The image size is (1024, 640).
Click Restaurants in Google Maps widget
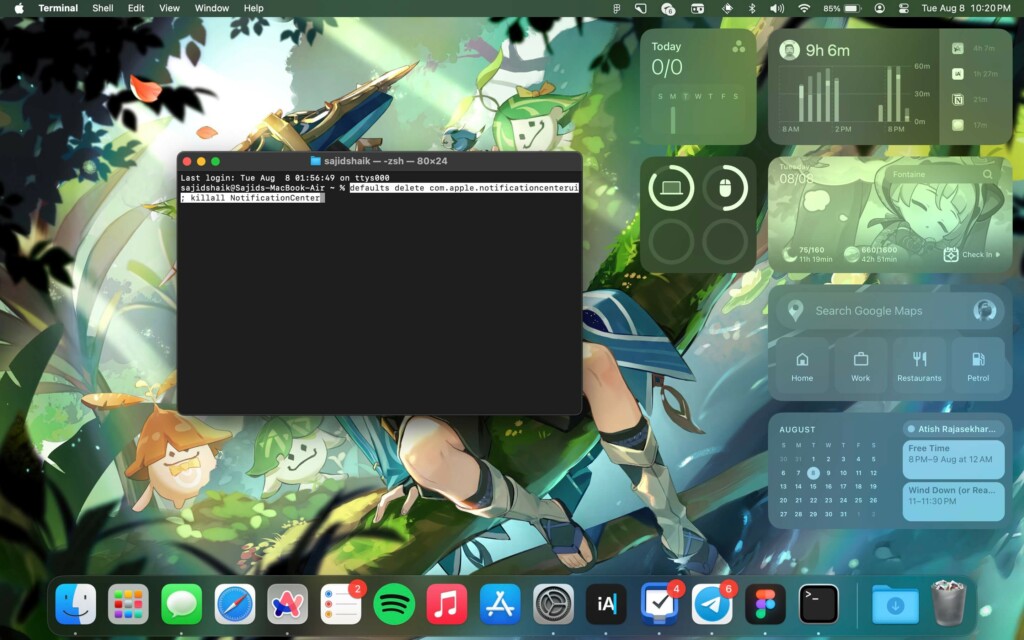click(x=919, y=365)
